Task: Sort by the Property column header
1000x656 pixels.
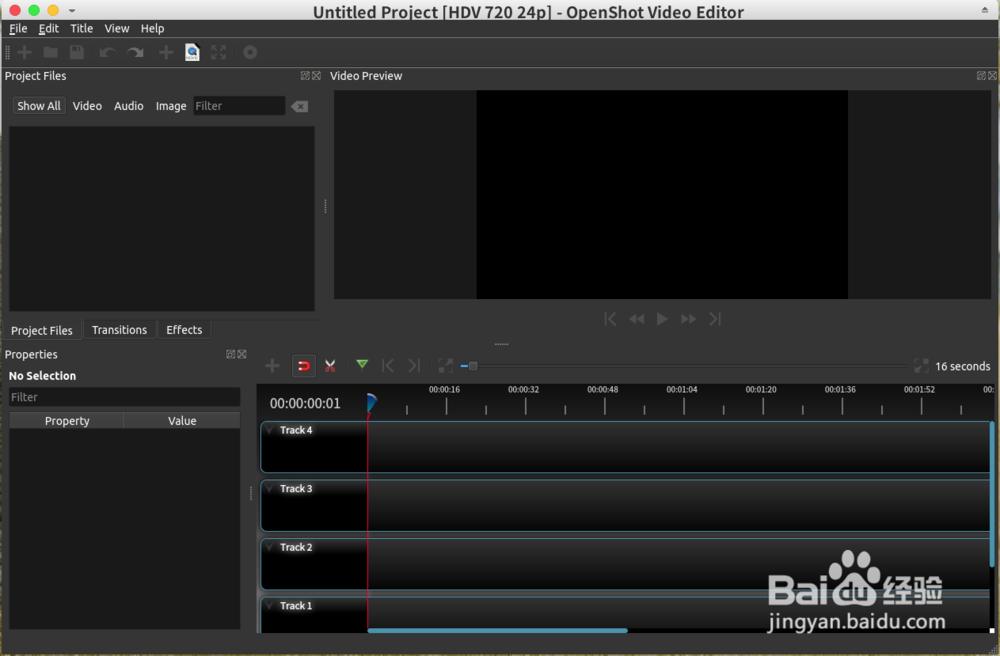Action: click(x=67, y=421)
